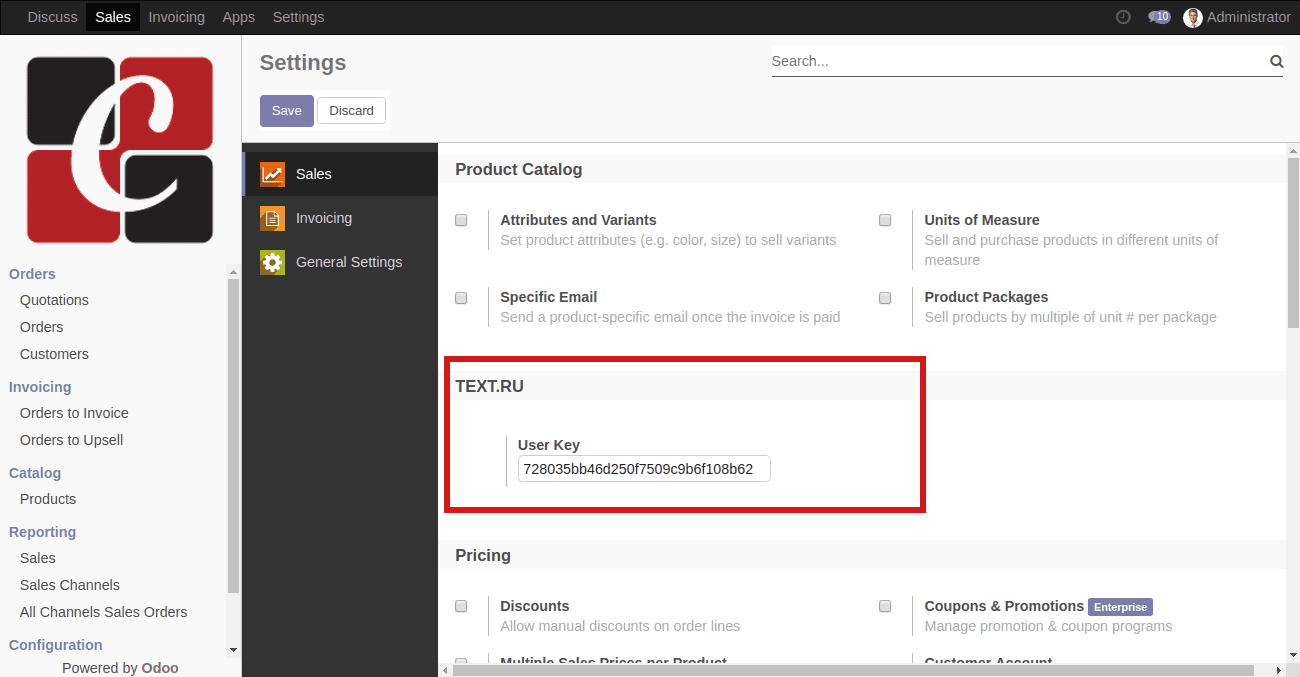This screenshot has height=677, width=1300.
Task: Enable Attributes and Variants checkbox
Action: 461,220
